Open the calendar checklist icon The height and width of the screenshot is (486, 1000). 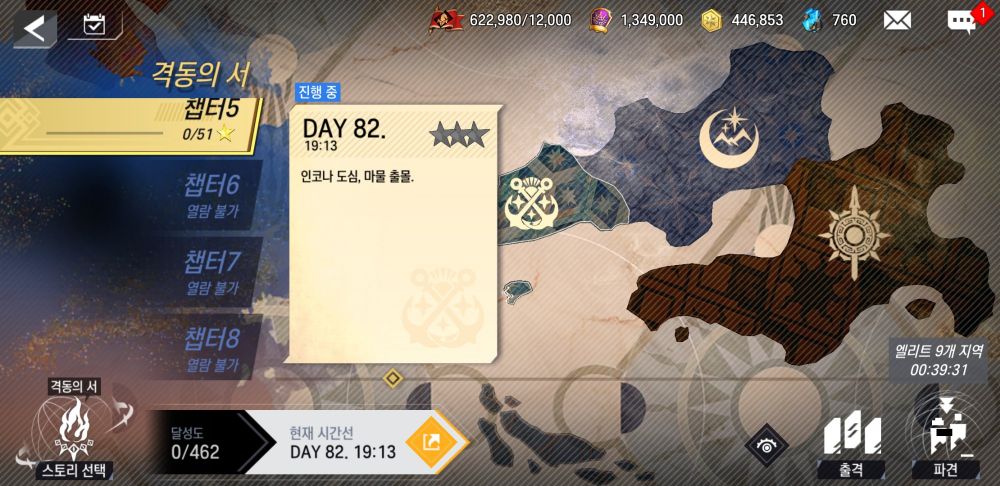pos(94,25)
